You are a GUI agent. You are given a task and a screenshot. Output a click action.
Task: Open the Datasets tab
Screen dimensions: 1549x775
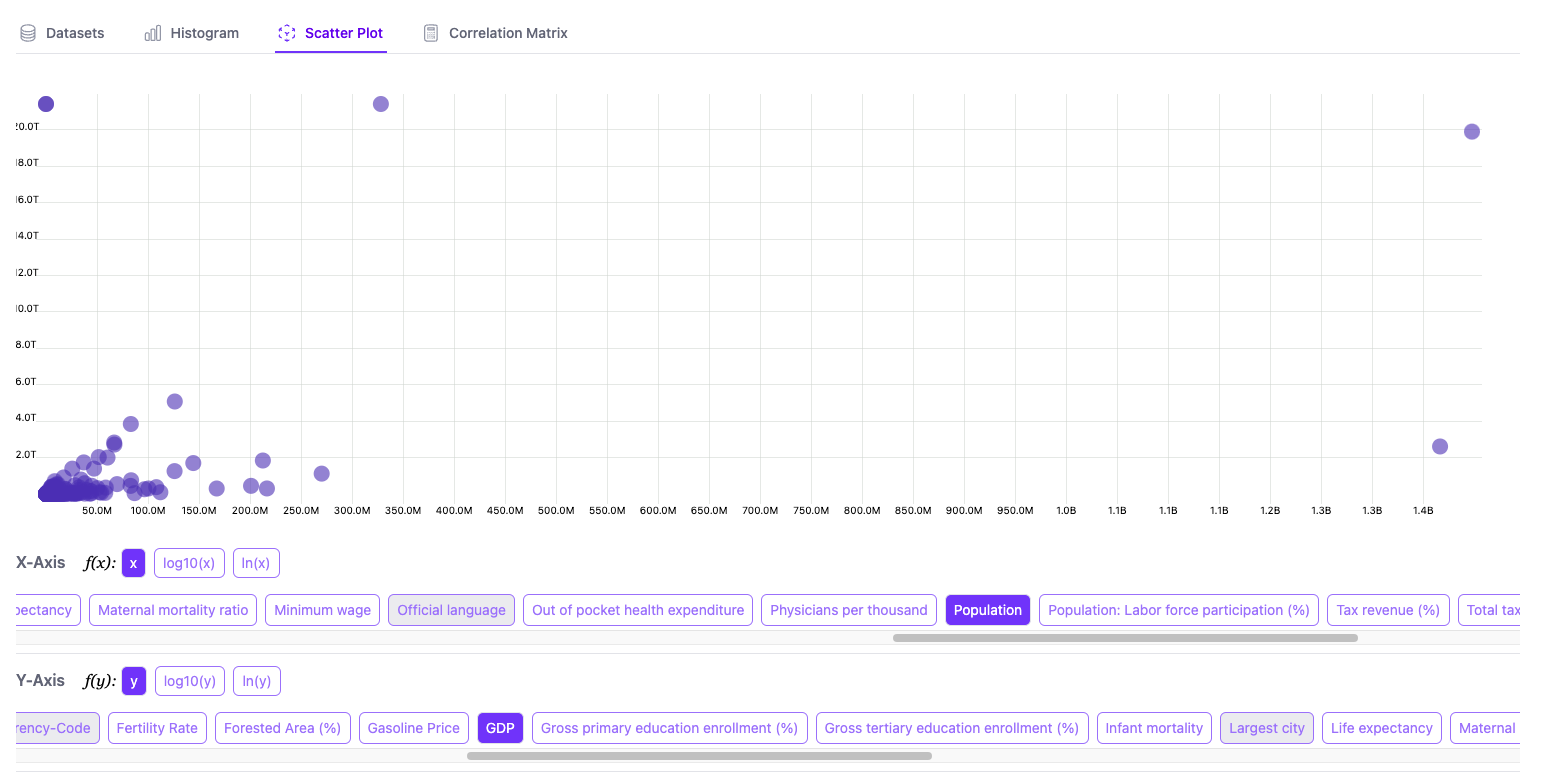click(62, 33)
